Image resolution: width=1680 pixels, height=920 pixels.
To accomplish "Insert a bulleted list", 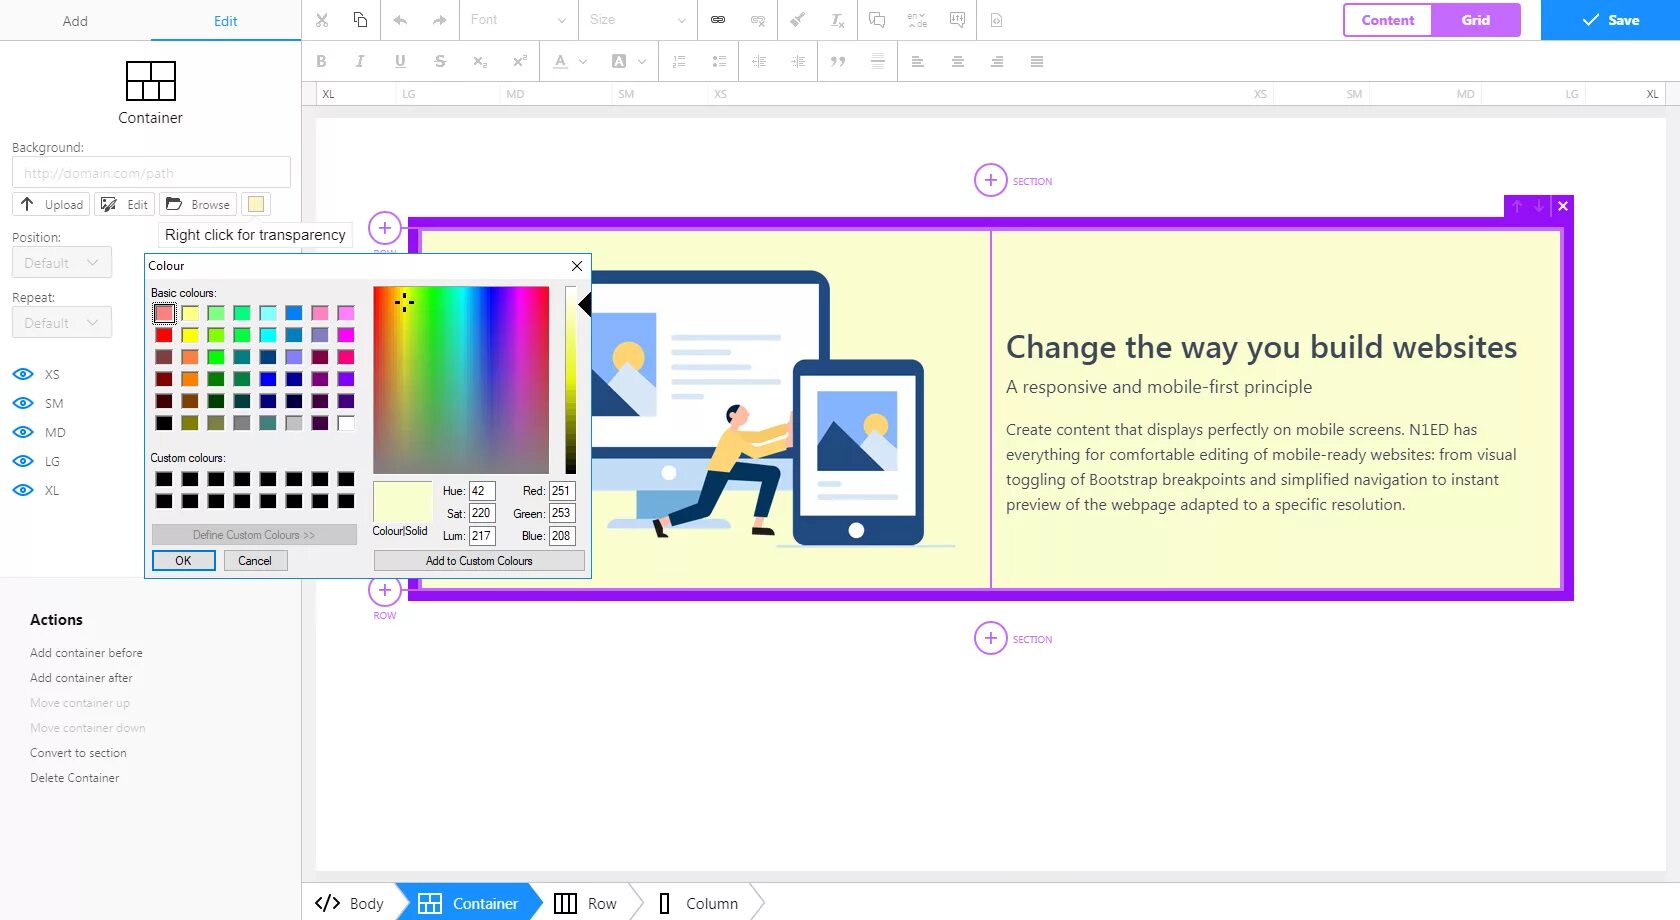I will pos(719,61).
